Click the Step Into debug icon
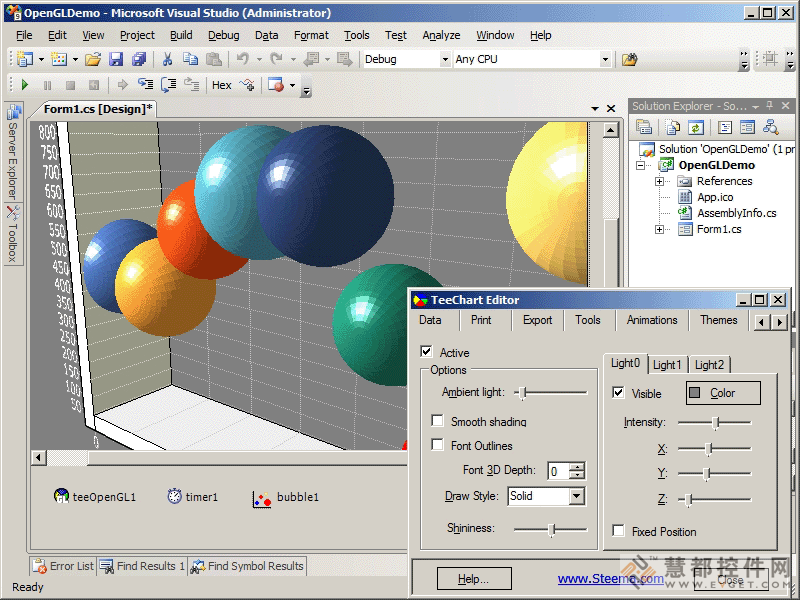800x600 pixels. [145, 84]
